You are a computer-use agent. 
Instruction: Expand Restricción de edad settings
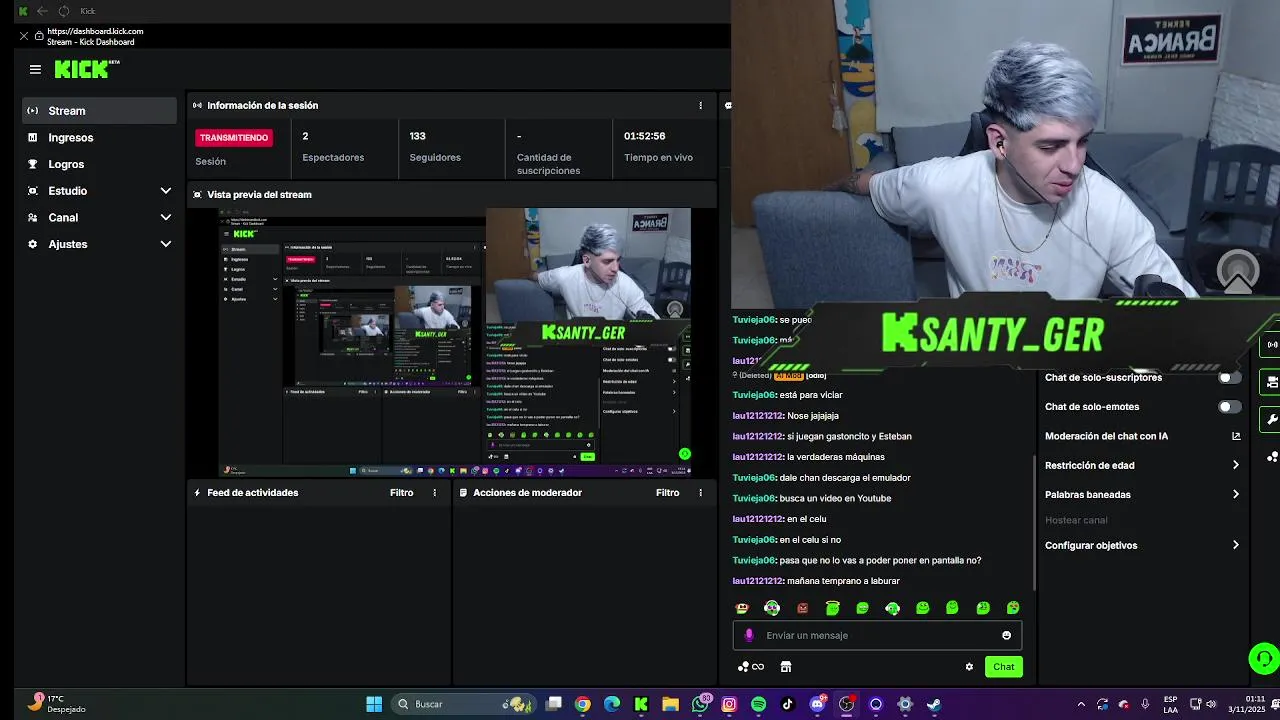coord(1142,465)
